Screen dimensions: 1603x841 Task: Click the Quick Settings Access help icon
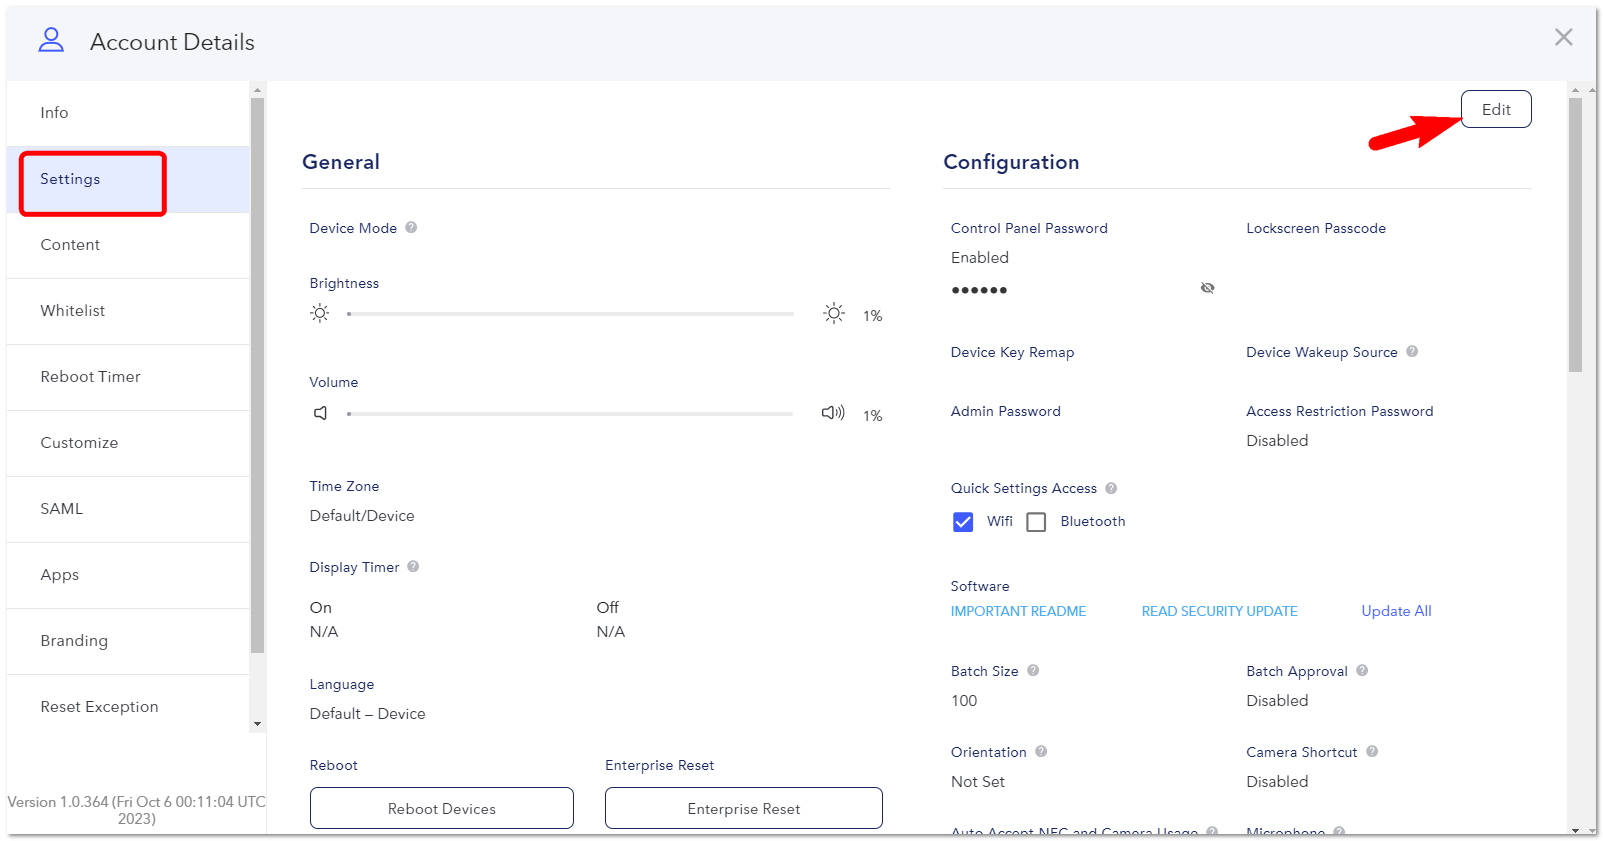[1111, 488]
